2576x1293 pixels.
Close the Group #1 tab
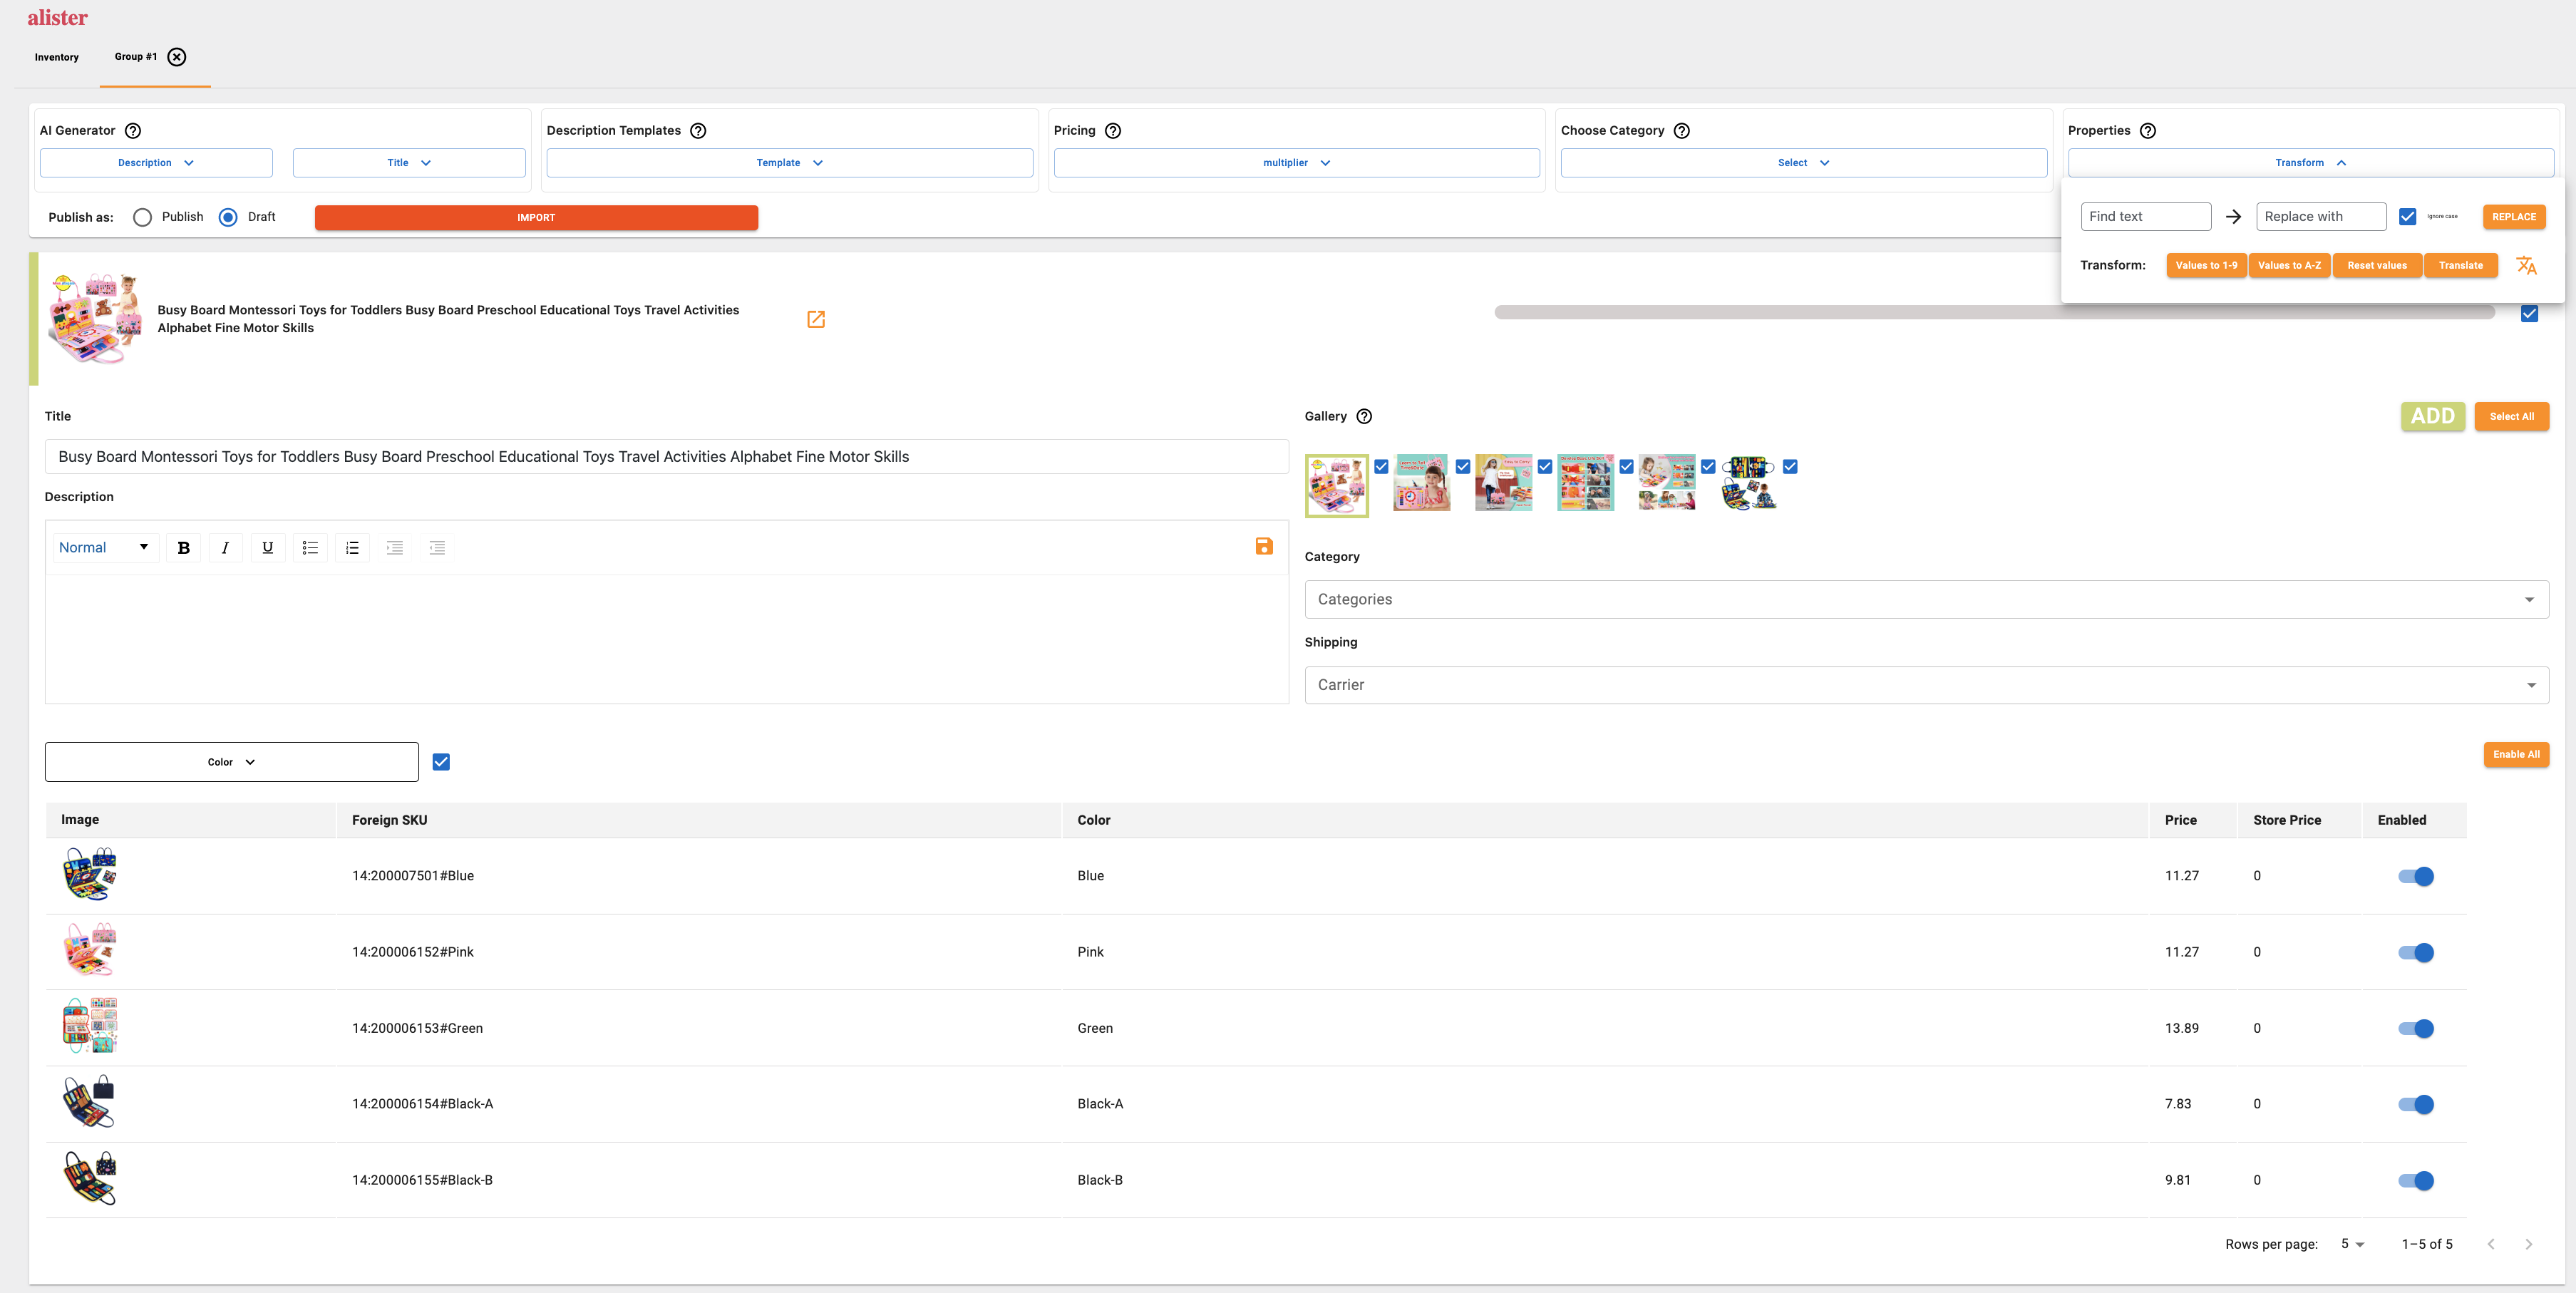point(177,57)
